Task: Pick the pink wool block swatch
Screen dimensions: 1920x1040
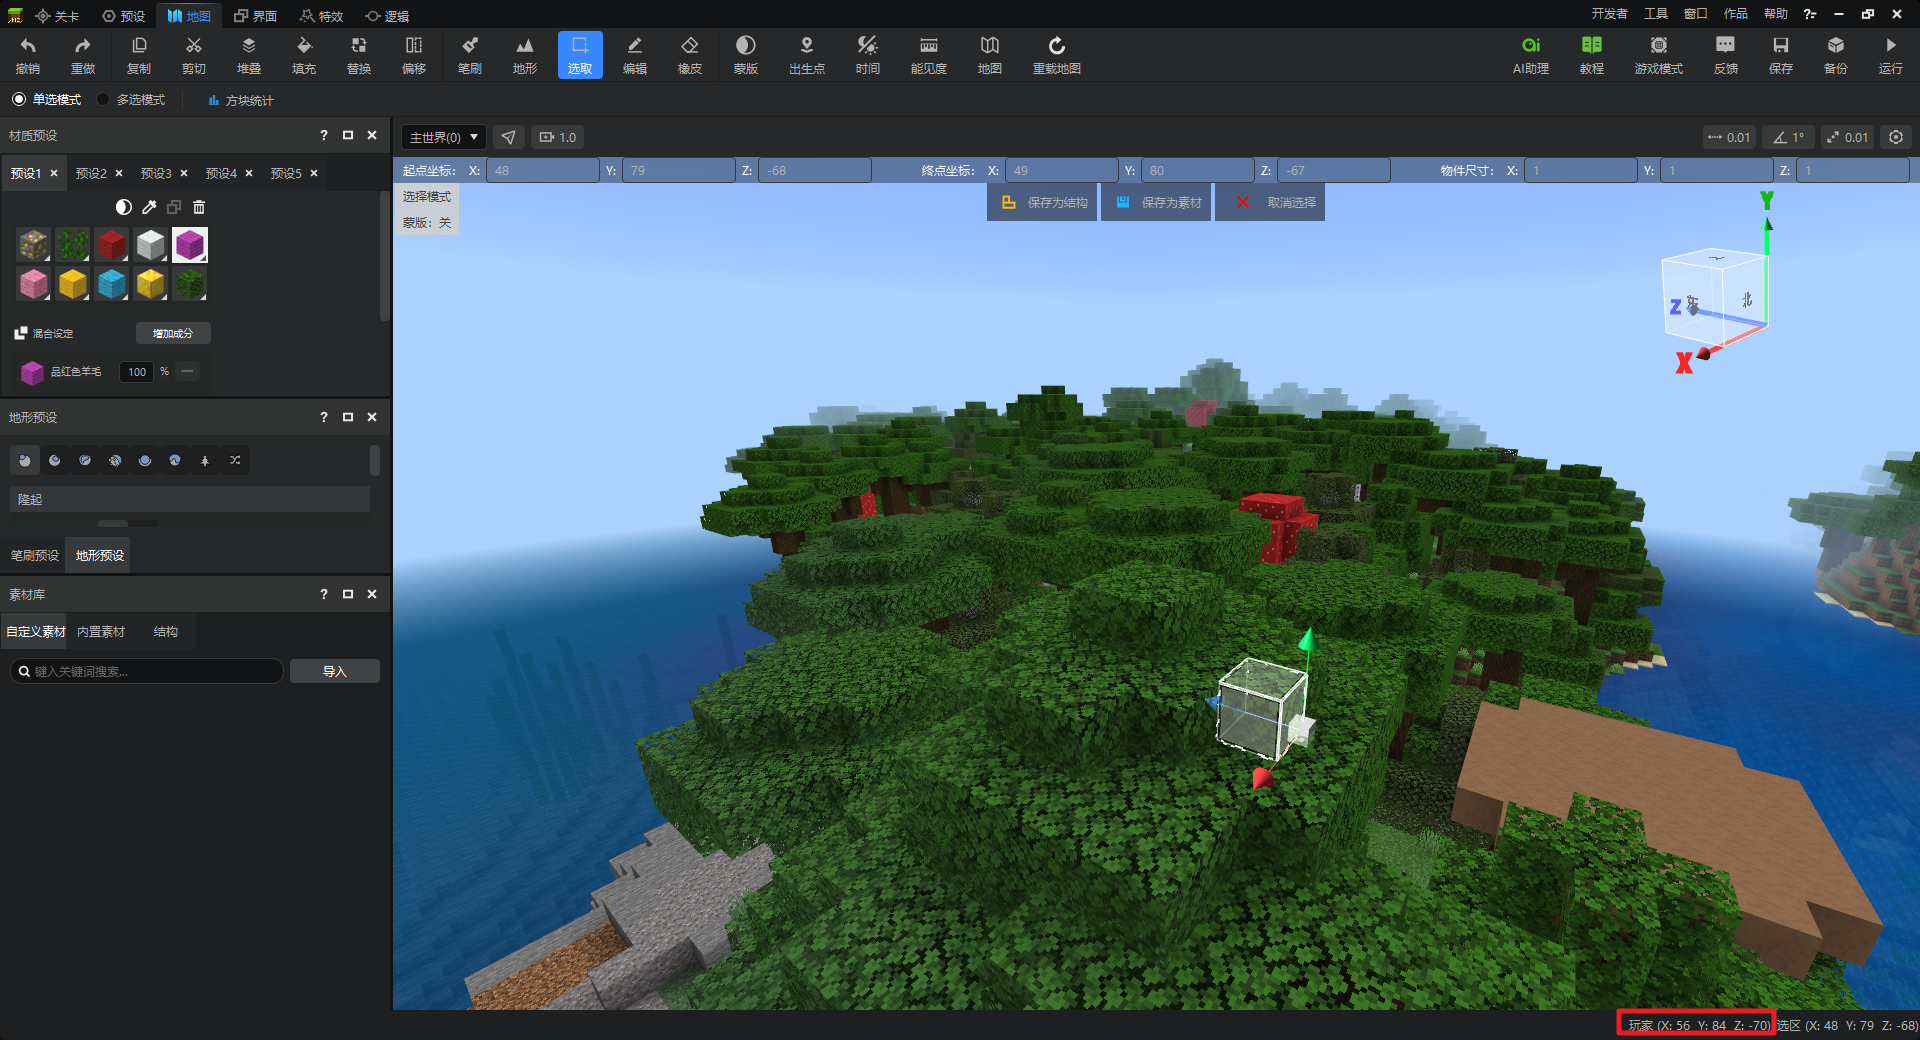Action: click(34, 284)
